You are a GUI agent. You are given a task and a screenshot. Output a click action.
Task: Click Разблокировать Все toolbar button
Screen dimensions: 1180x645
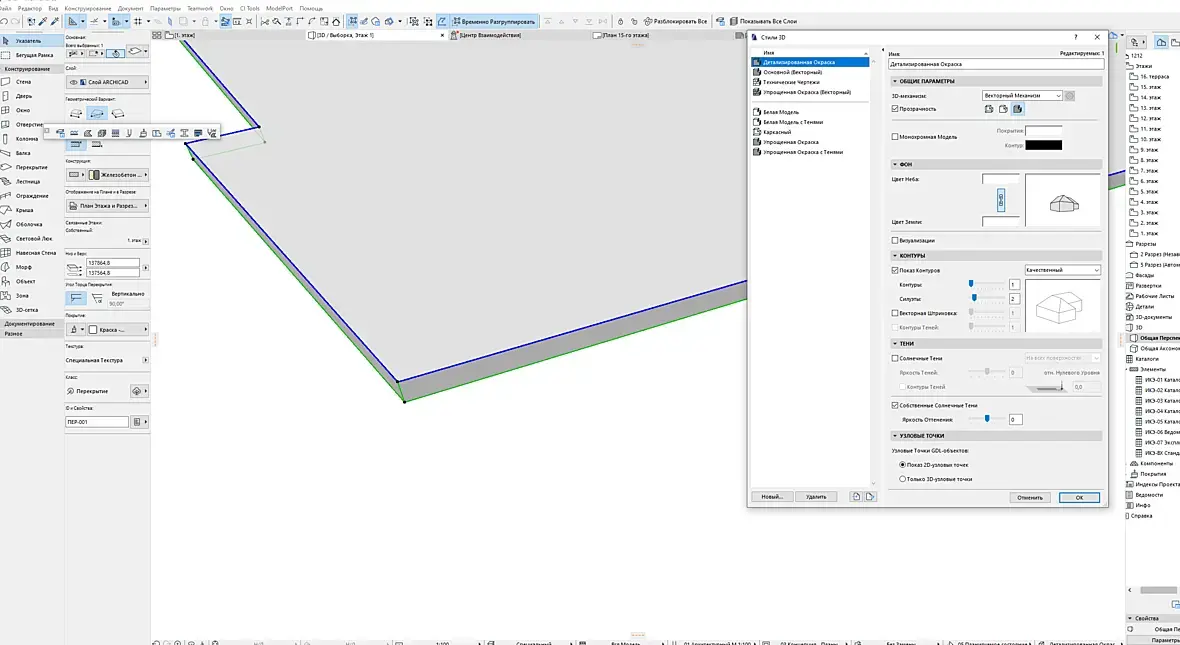point(675,21)
